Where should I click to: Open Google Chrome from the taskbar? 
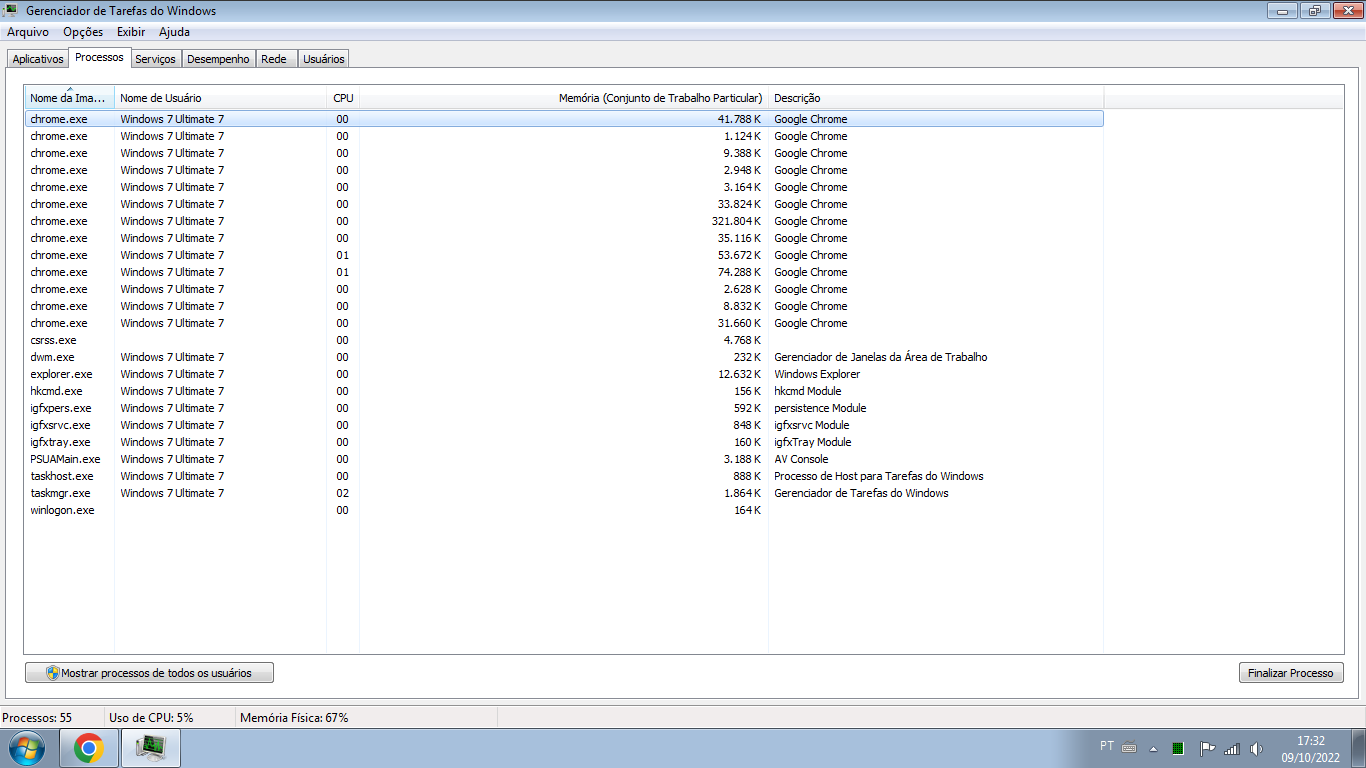click(x=89, y=748)
